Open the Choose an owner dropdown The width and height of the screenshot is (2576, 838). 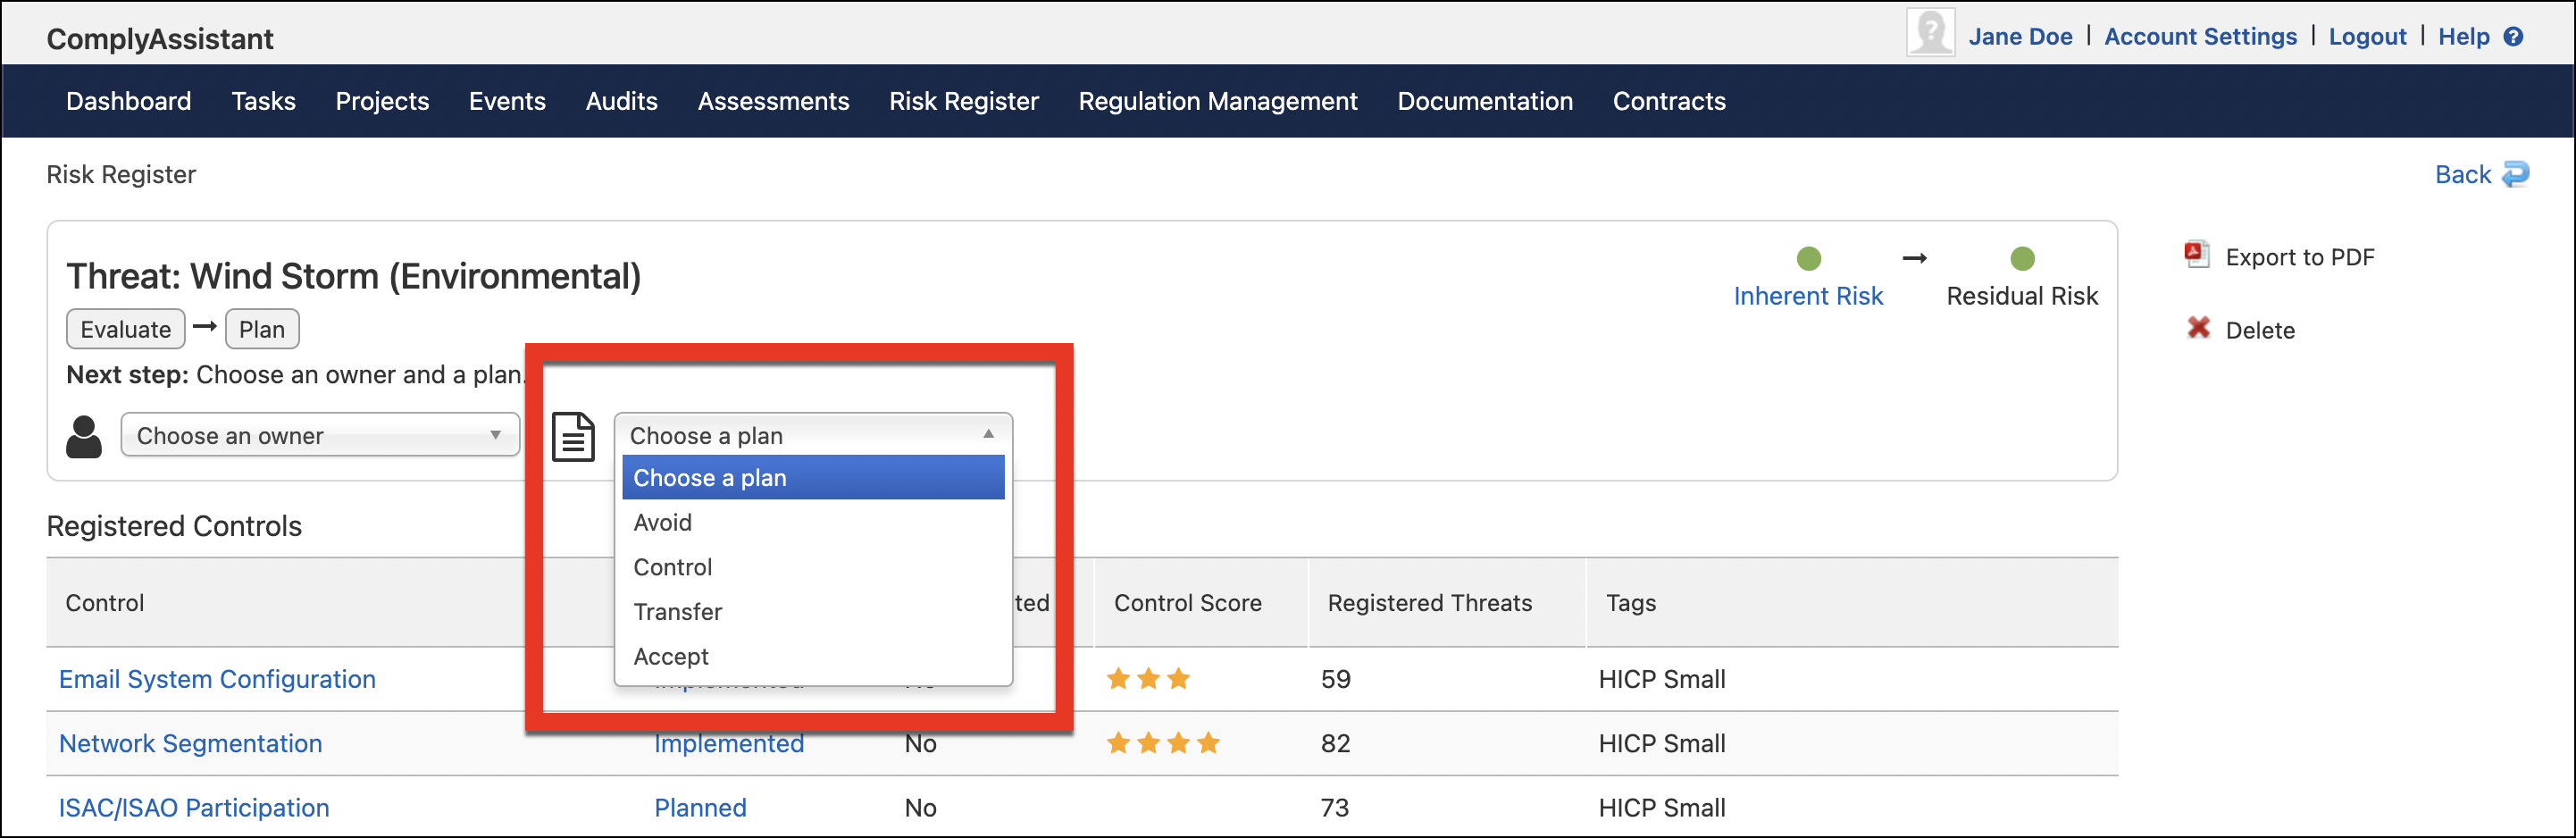(320, 435)
